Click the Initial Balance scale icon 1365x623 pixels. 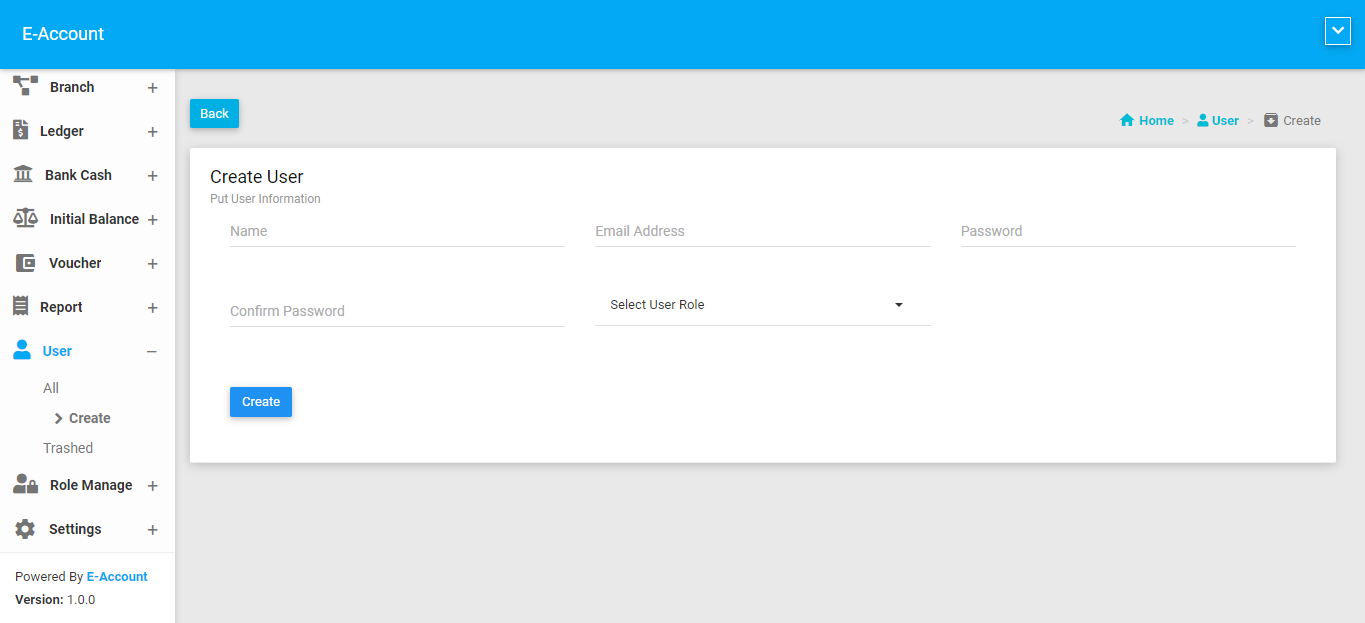click(25, 219)
